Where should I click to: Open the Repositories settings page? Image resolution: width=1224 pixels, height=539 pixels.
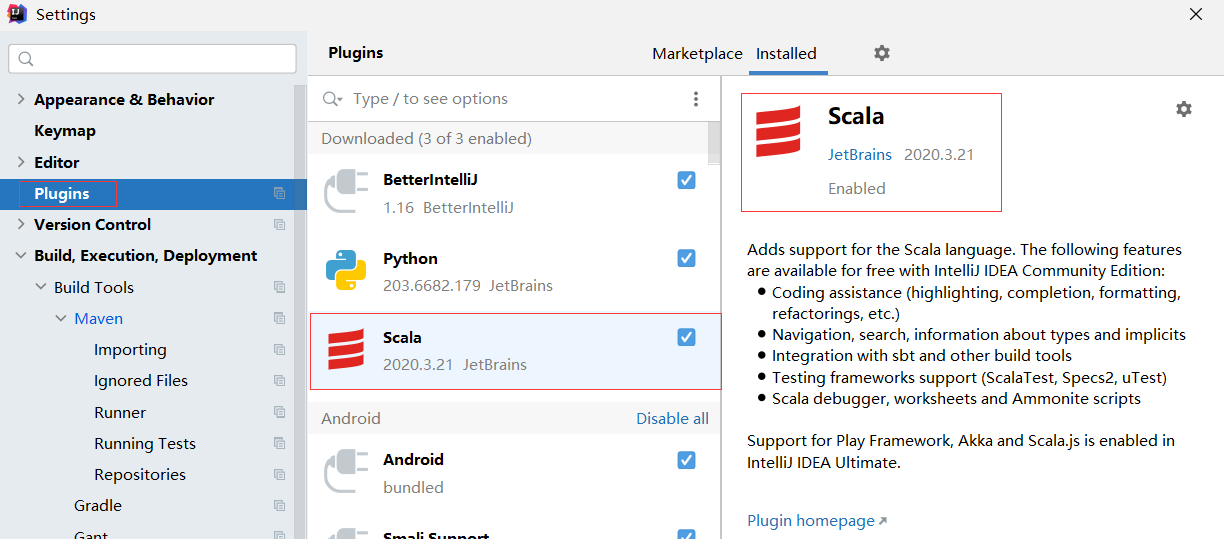tap(140, 475)
